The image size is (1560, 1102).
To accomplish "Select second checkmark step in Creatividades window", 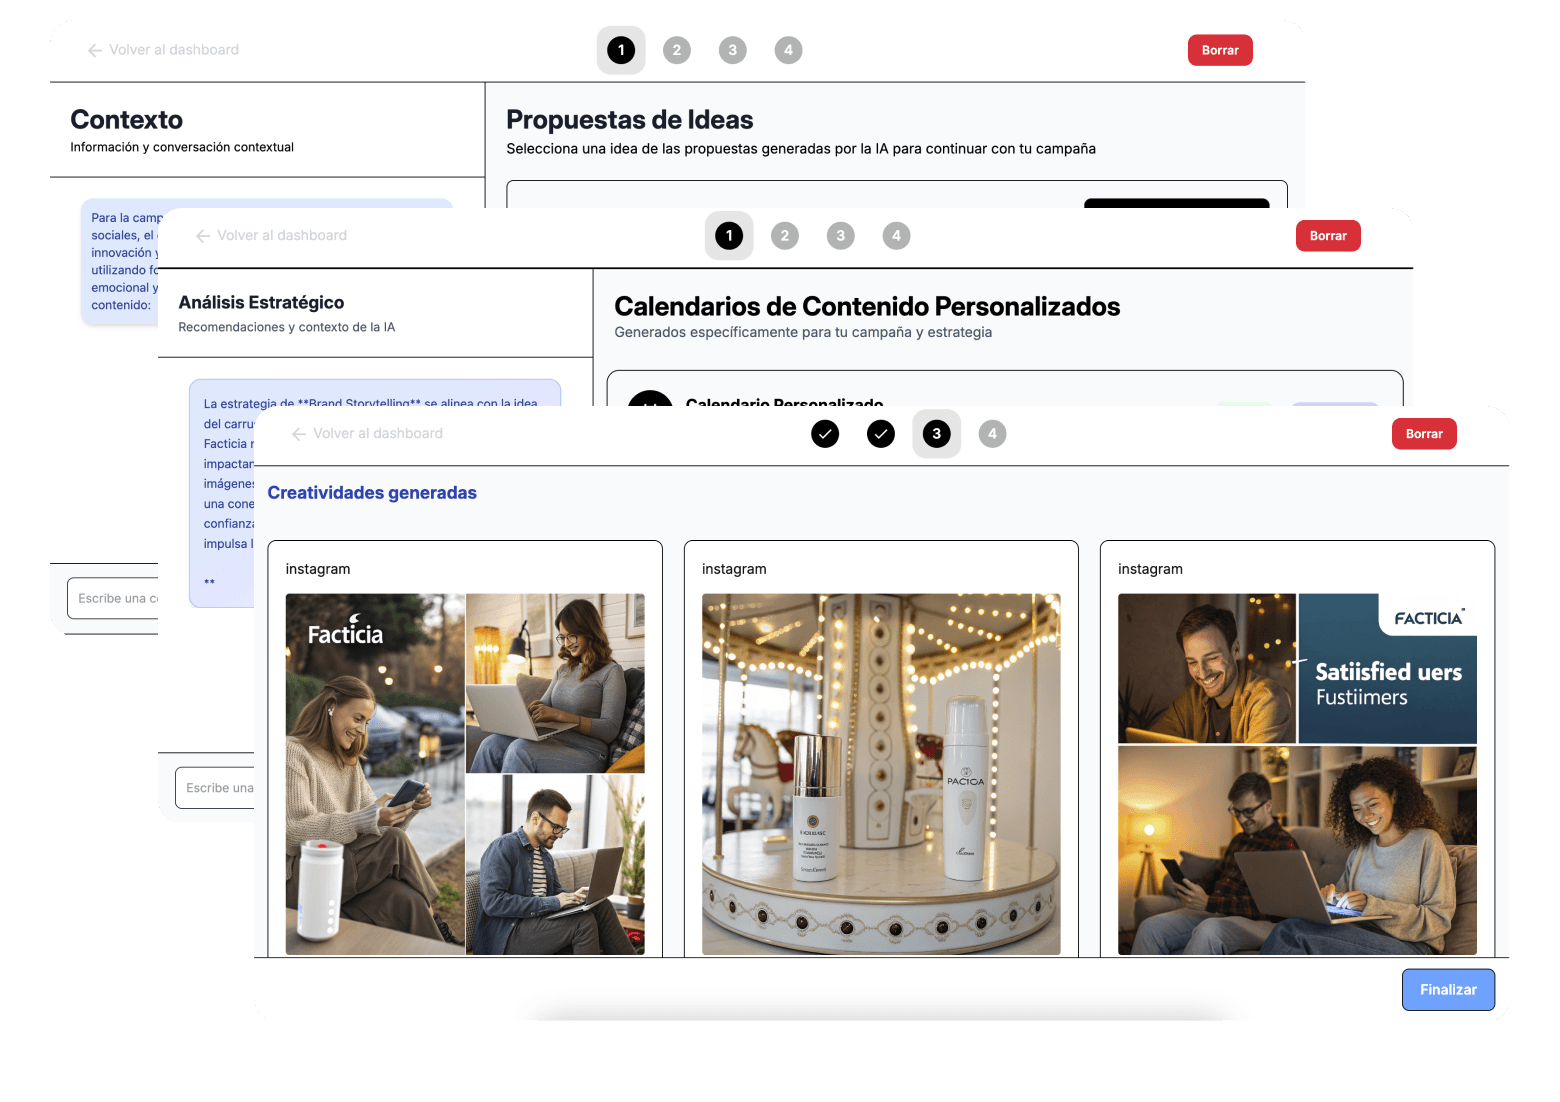I will [881, 434].
